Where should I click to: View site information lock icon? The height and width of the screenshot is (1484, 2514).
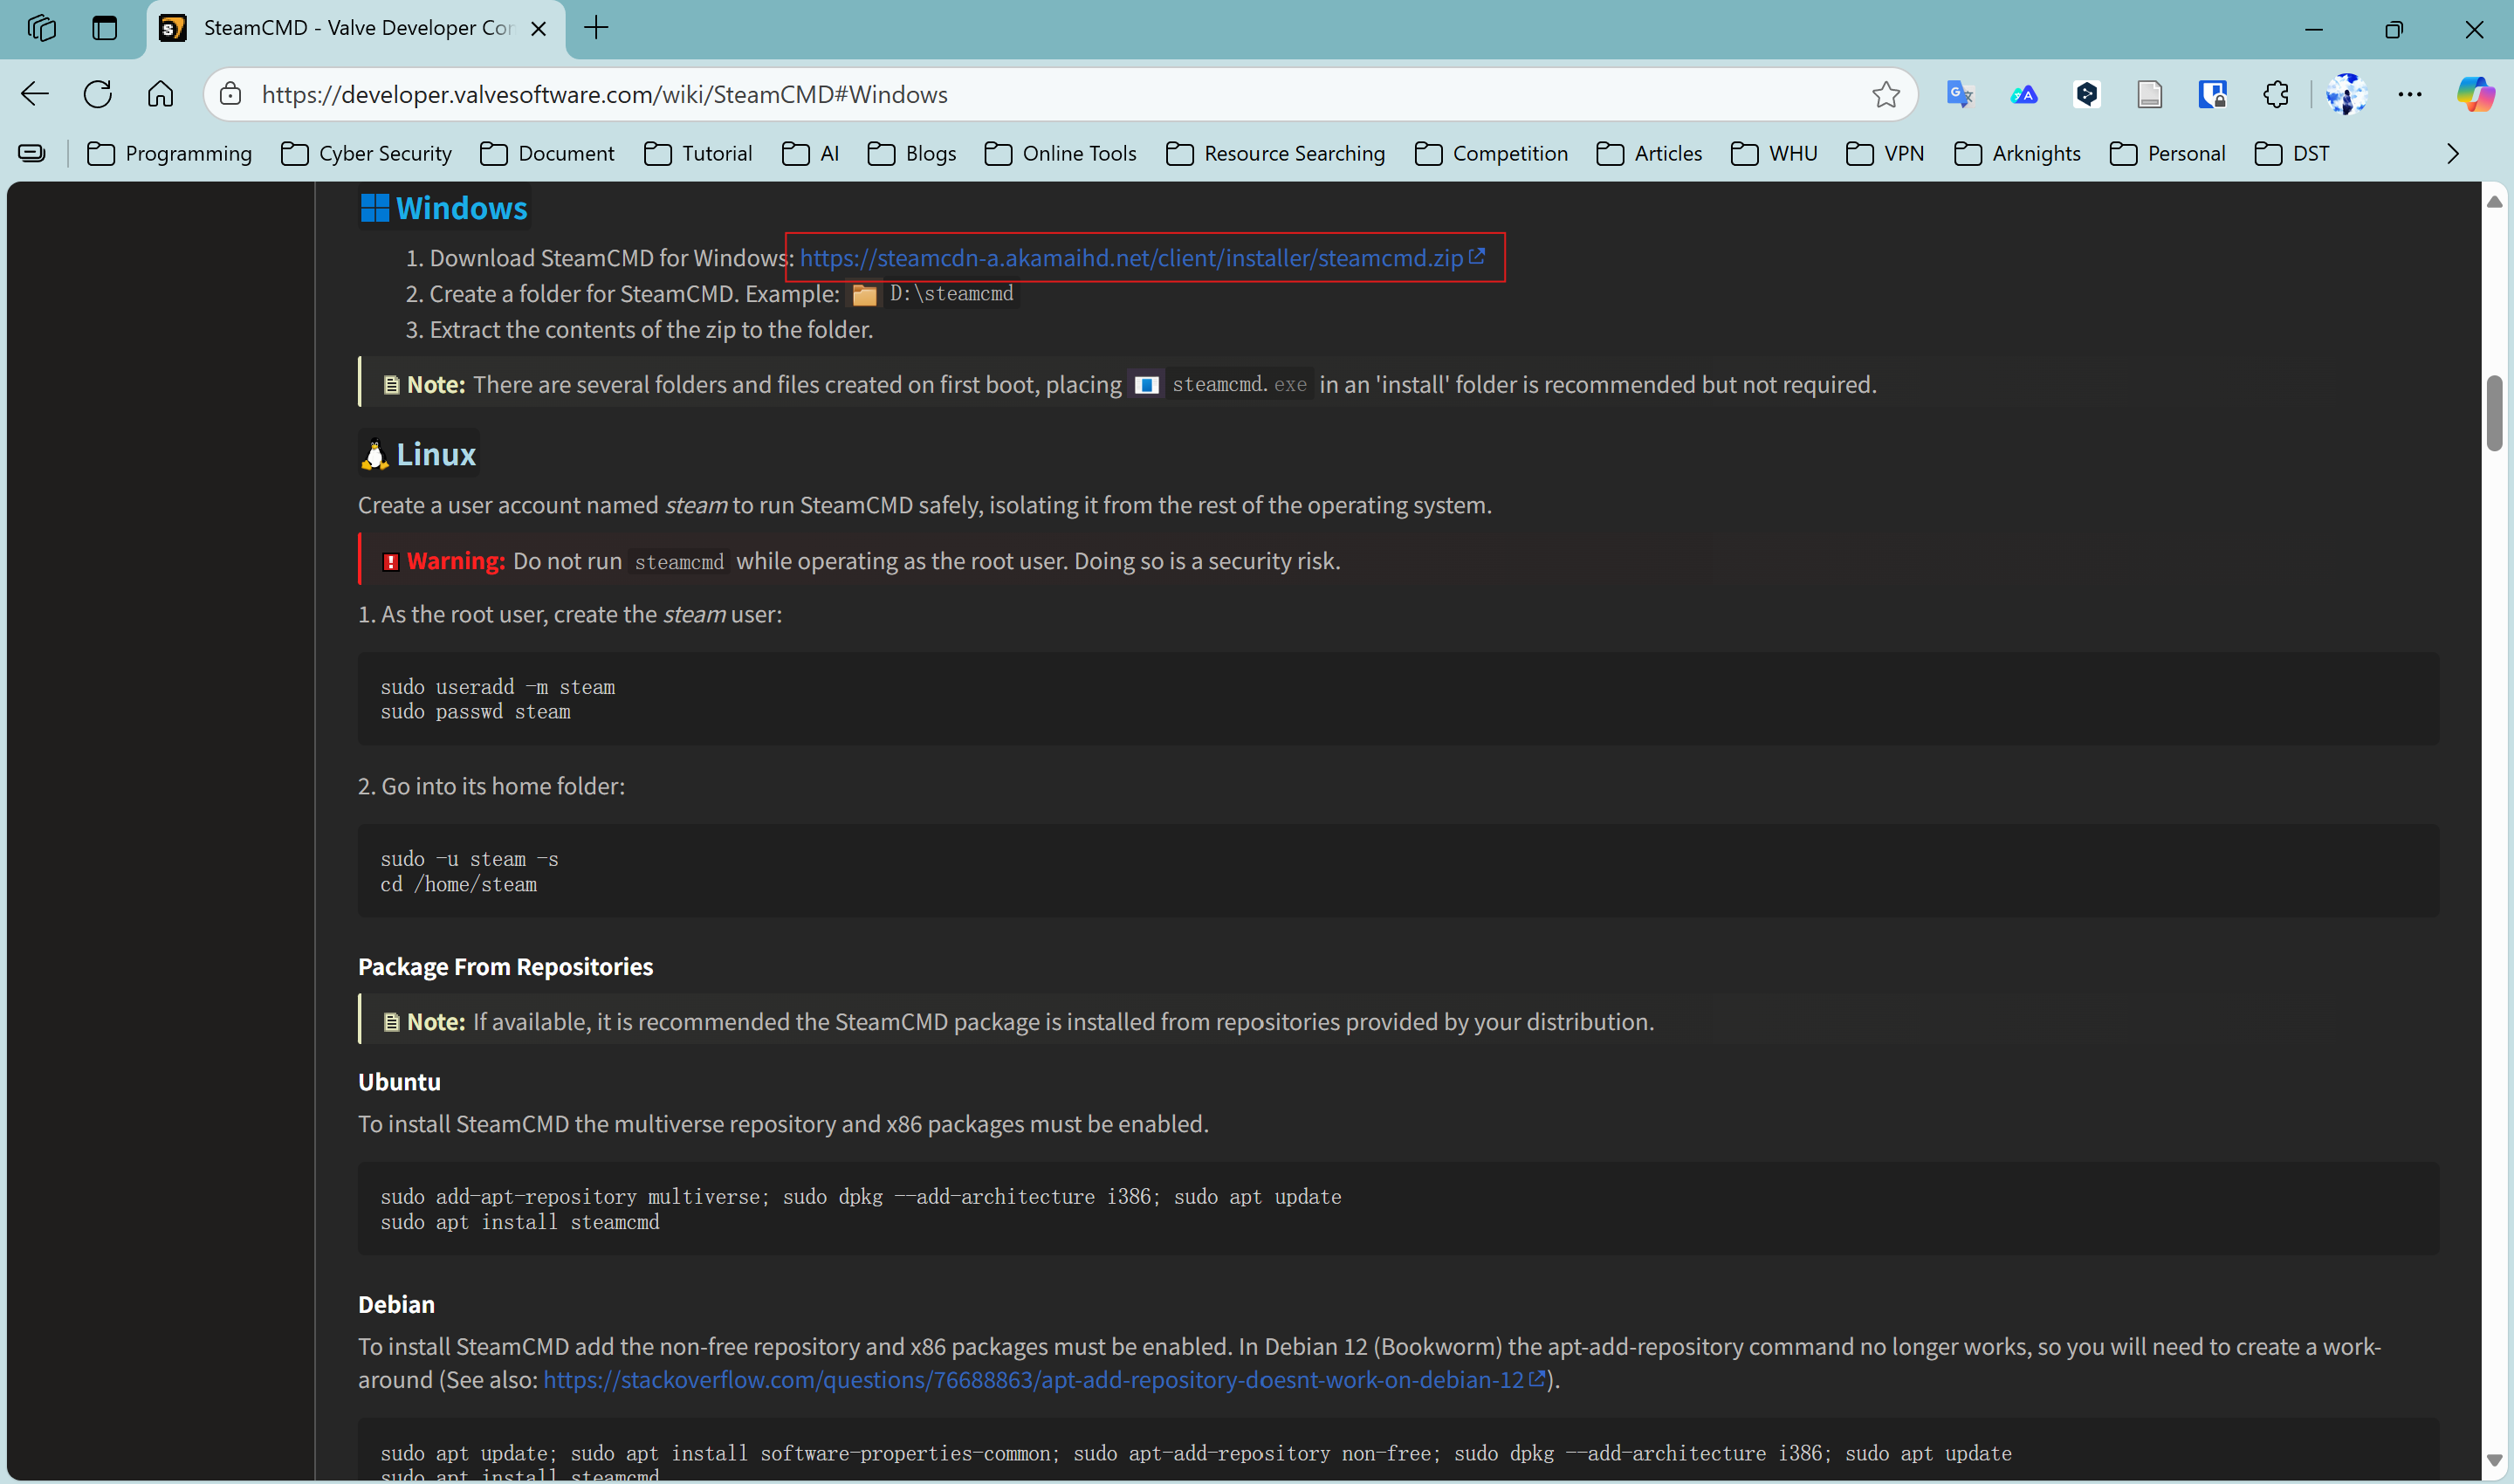click(231, 94)
